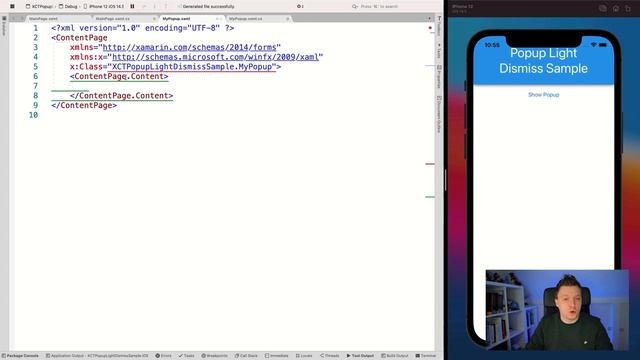Open the Breakpoints pad
Viewport: 640px width, 360px height.
coord(214,356)
